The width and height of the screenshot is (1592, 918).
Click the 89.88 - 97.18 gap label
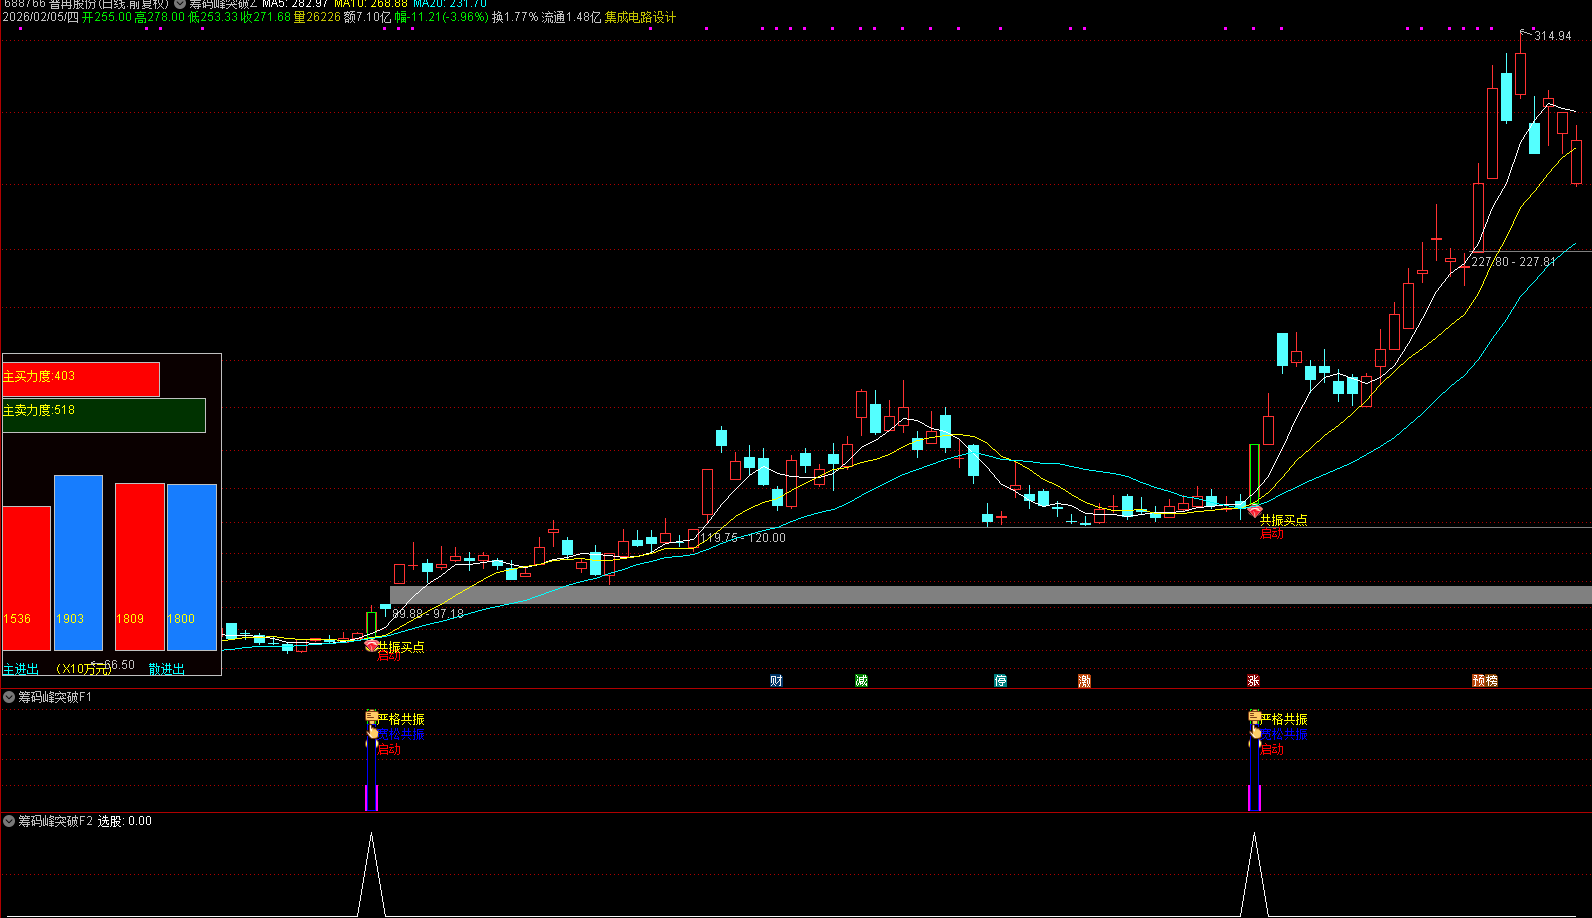[x=428, y=614]
